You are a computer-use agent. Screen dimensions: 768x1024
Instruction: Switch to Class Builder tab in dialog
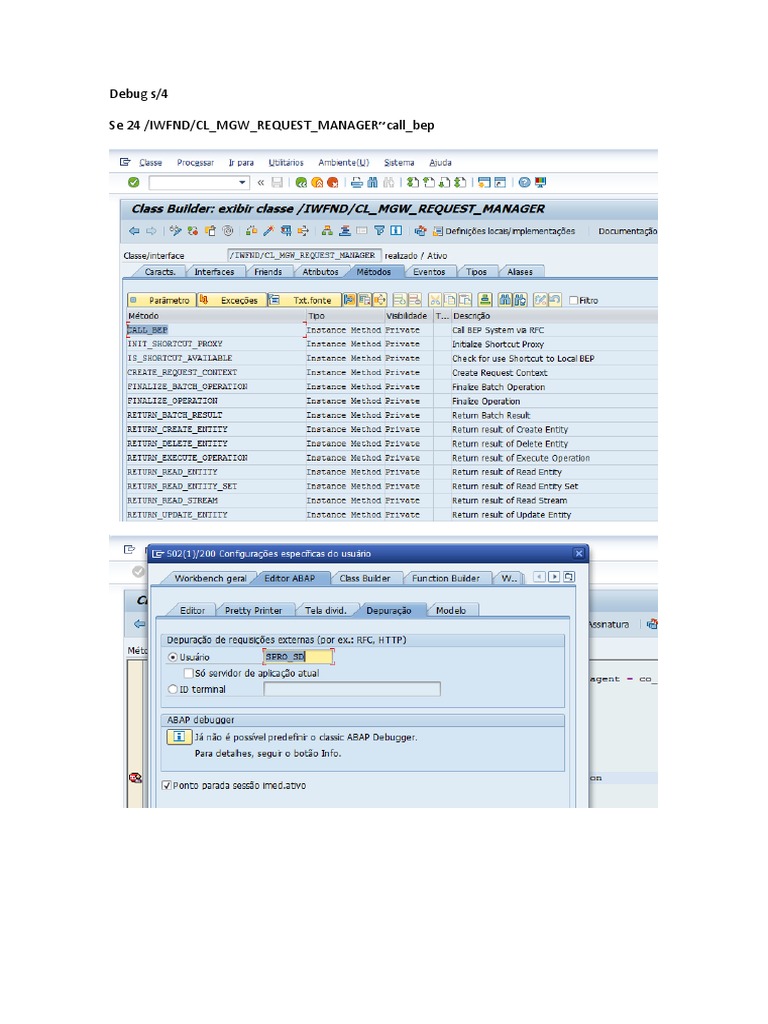[x=364, y=578]
